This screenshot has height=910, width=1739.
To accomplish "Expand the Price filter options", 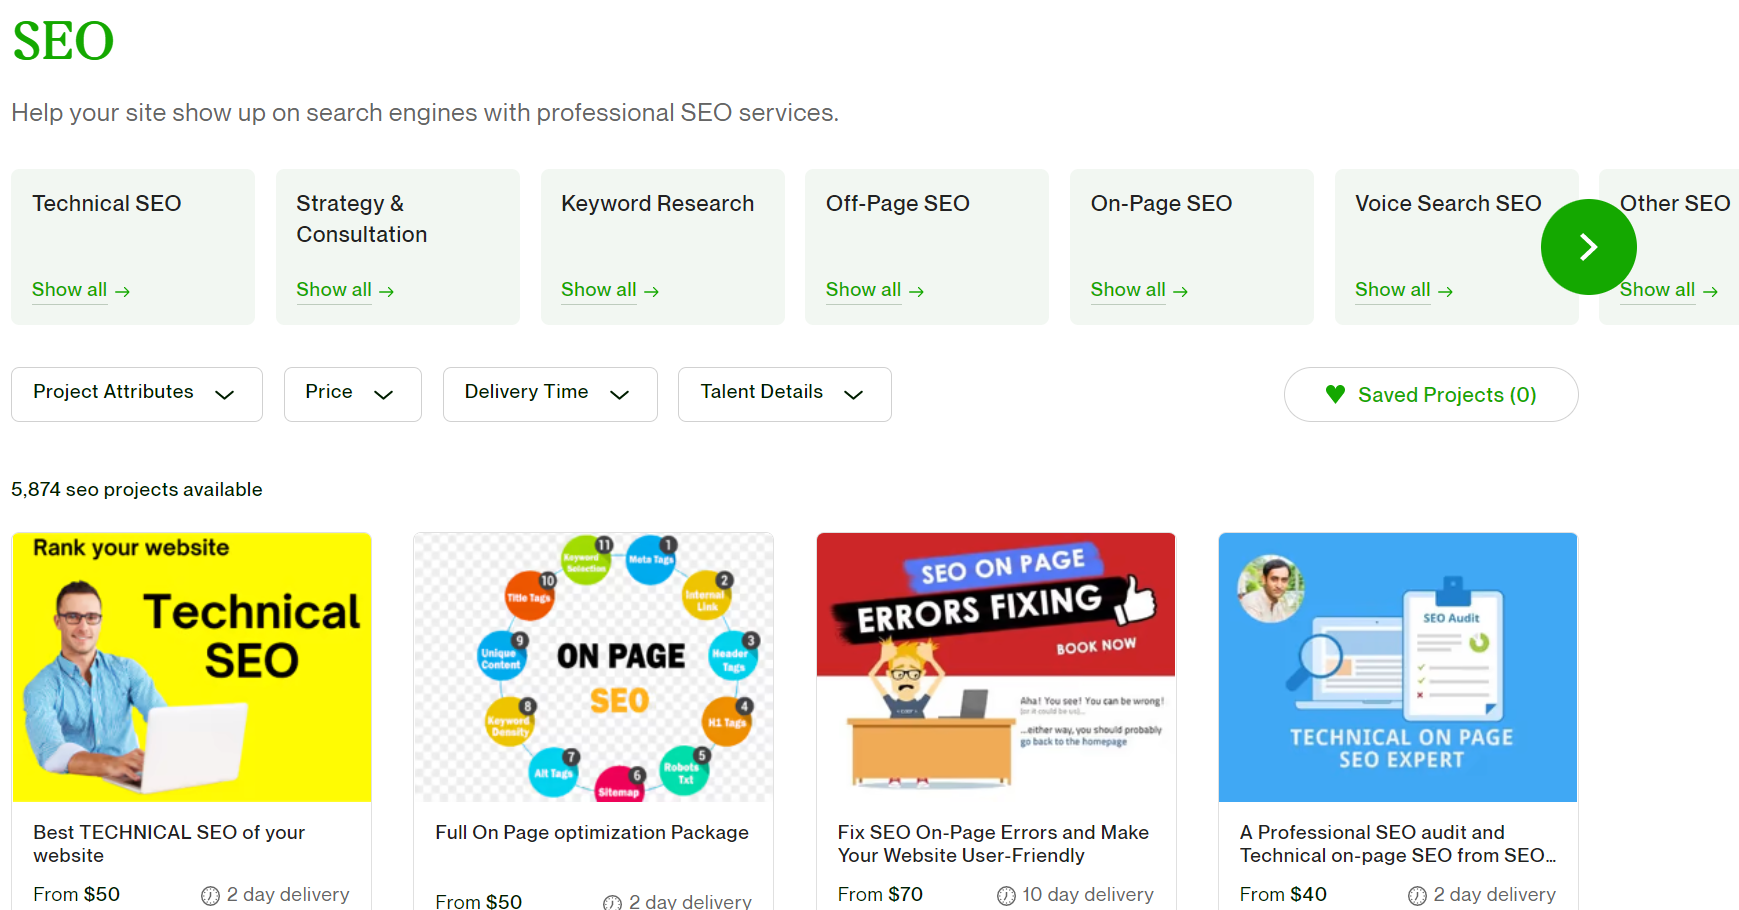I will (352, 393).
